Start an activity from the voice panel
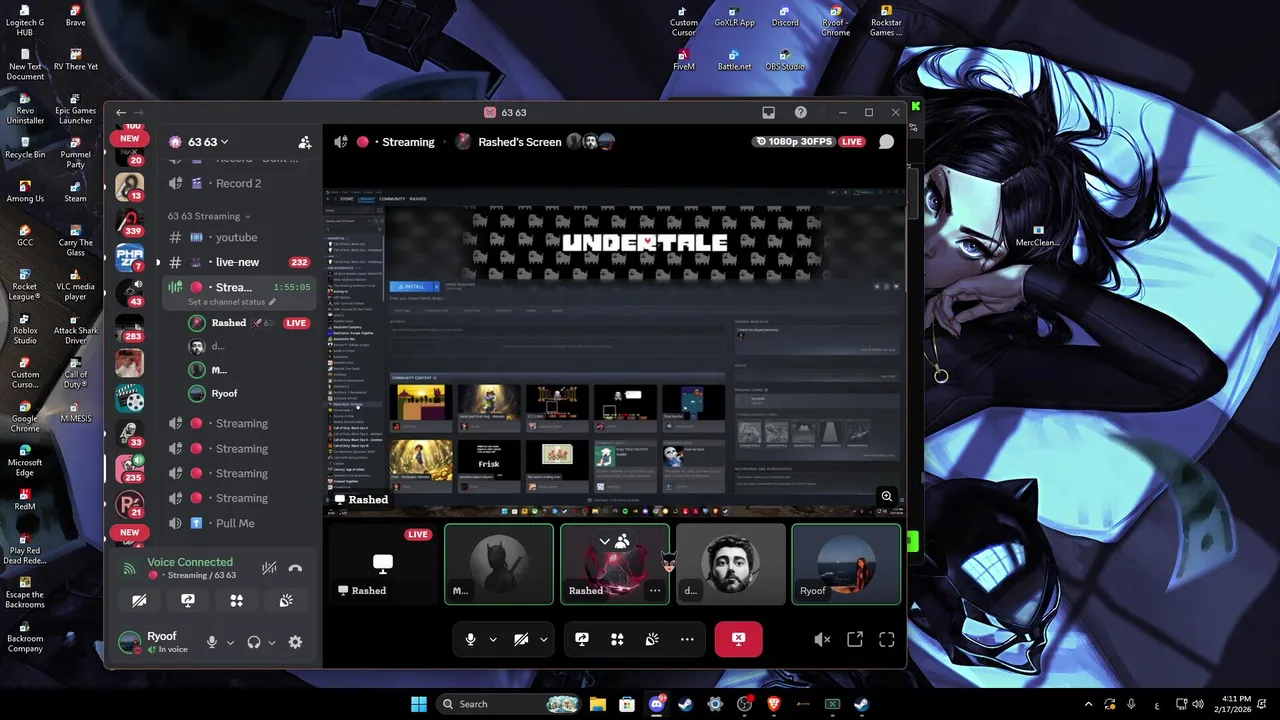1280x720 pixels. tap(236, 601)
